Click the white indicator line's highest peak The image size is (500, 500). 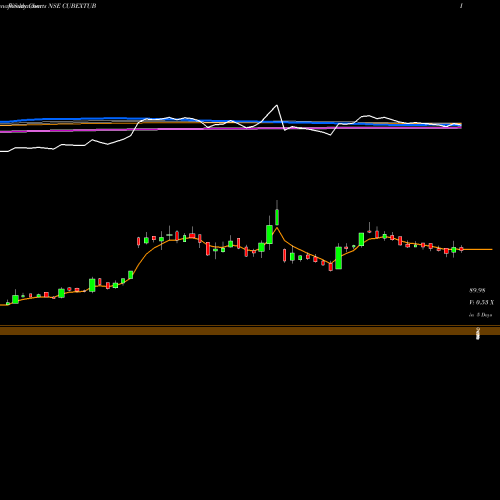click(x=277, y=106)
